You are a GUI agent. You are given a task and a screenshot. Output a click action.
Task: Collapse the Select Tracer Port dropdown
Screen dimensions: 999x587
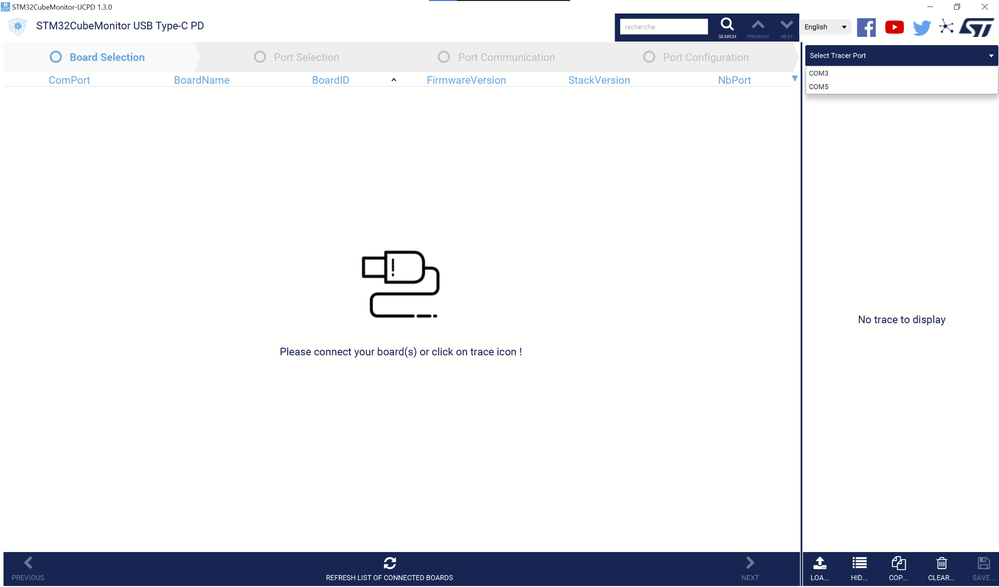(901, 55)
